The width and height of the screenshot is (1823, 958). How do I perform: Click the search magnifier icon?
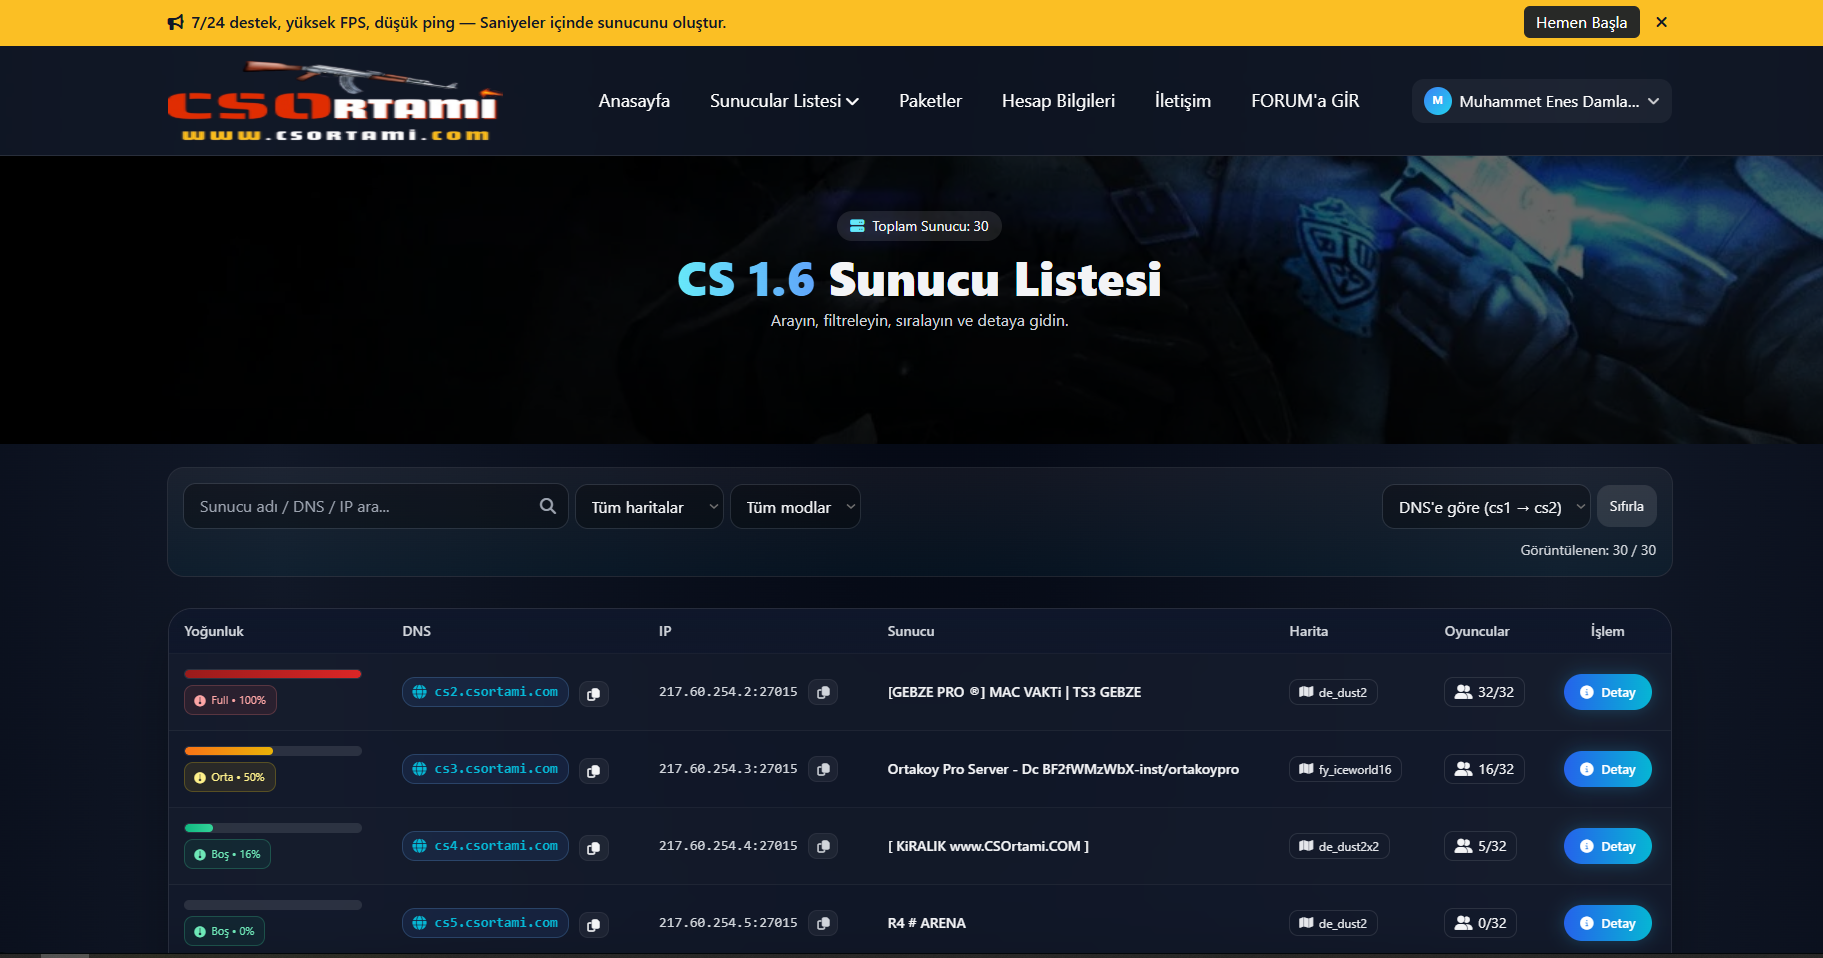(548, 506)
